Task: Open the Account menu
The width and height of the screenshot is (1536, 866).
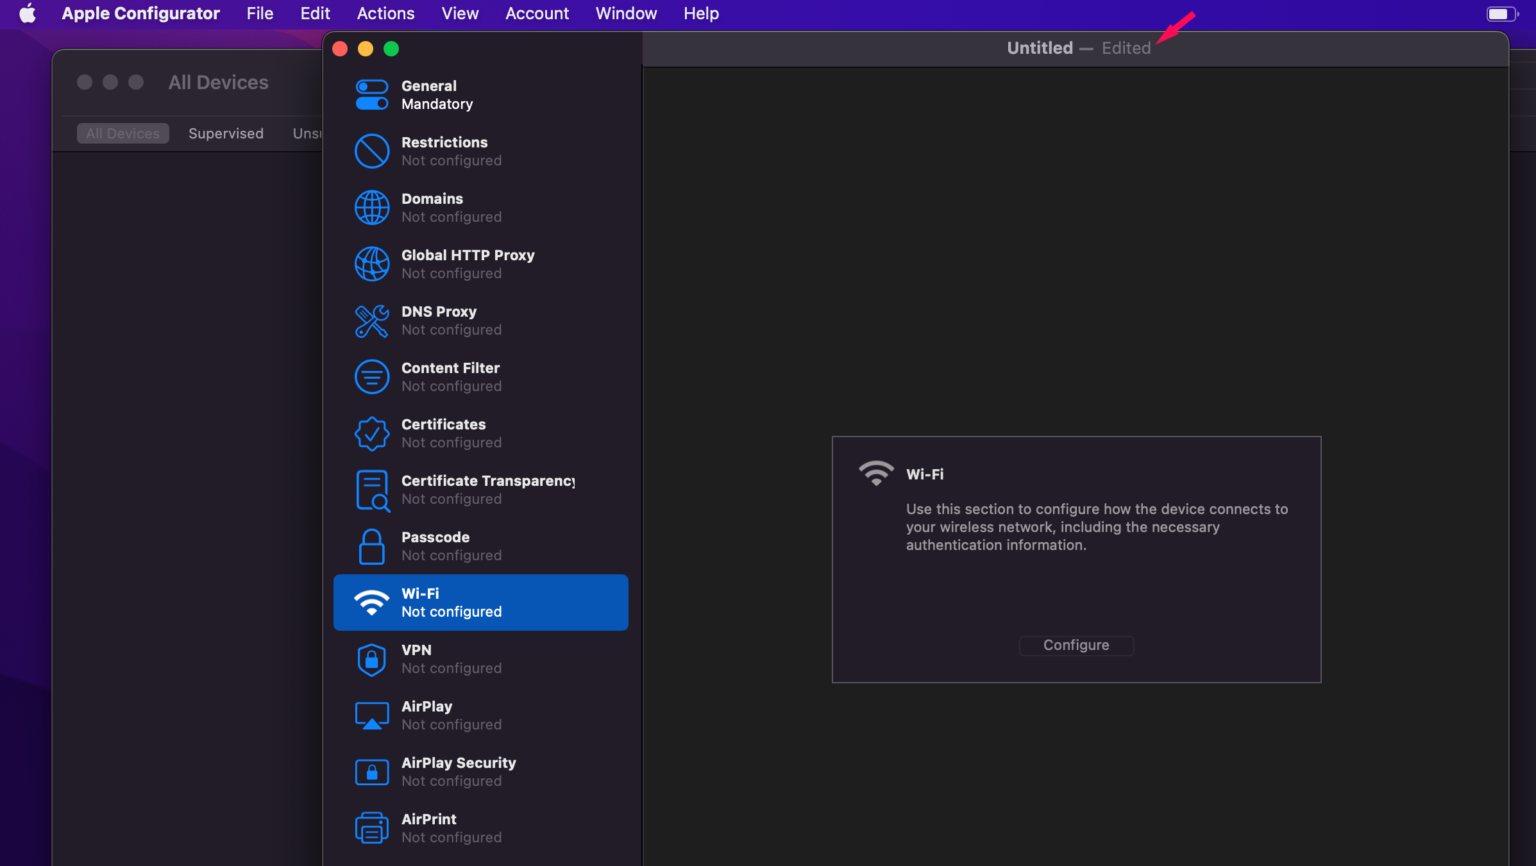Action: pos(537,14)
